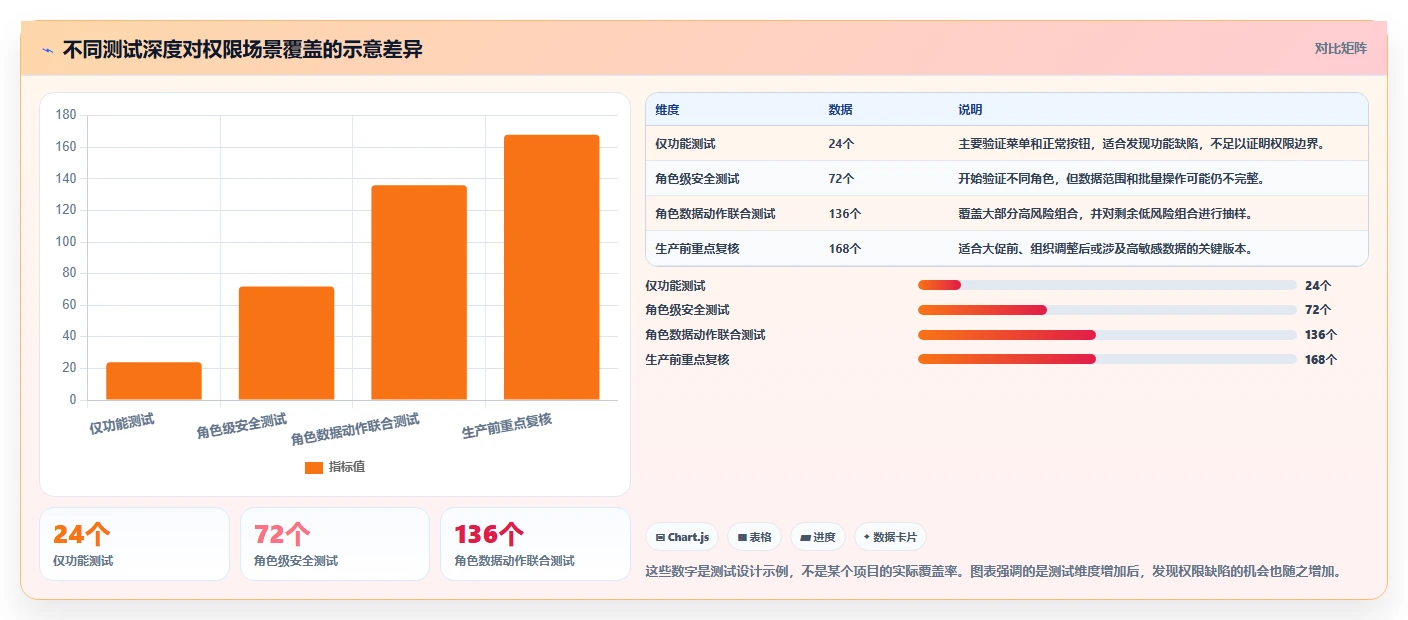Click the 180 y-axis tick label
Screen dimensions: 1408x620
[66, 115]
